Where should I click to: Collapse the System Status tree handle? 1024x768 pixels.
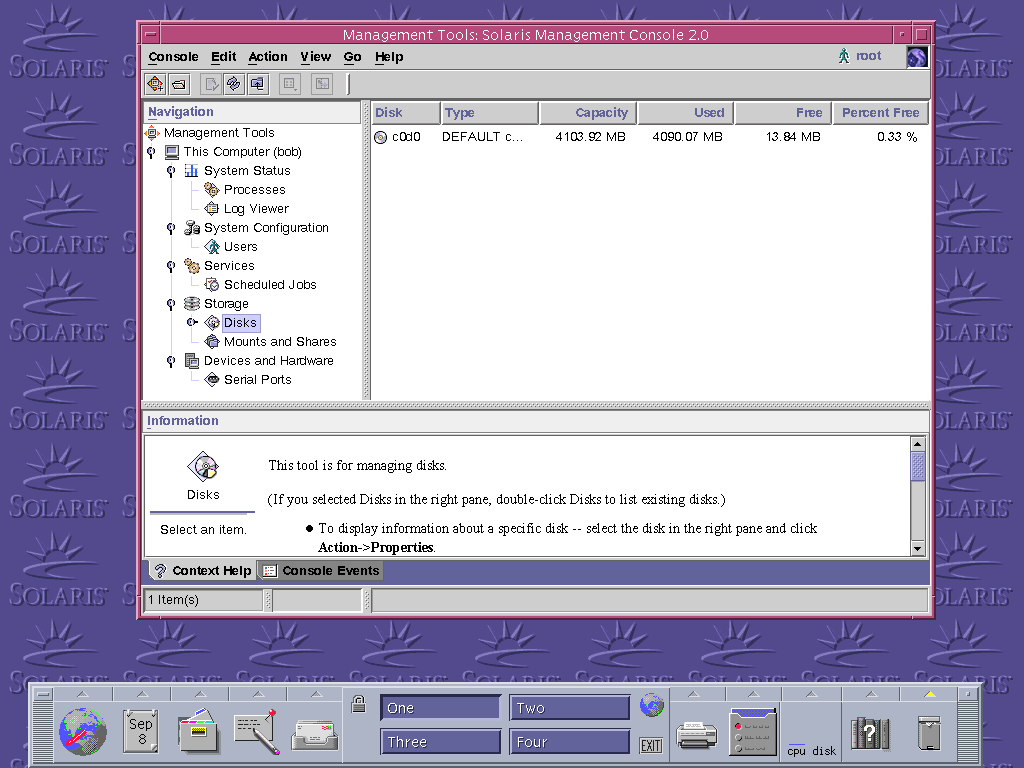point(171,171)
